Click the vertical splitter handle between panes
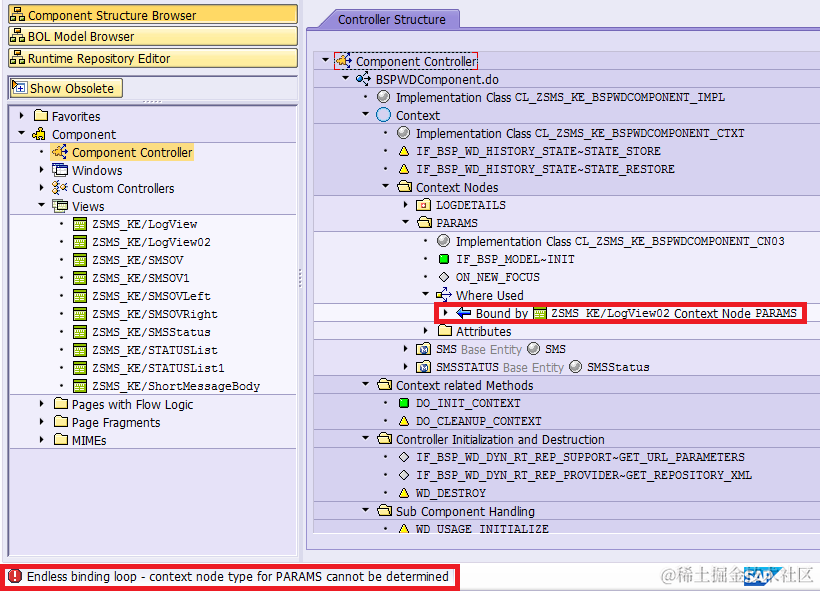The width and height of the screenshot is (820, 591). [x=300, y=278]
